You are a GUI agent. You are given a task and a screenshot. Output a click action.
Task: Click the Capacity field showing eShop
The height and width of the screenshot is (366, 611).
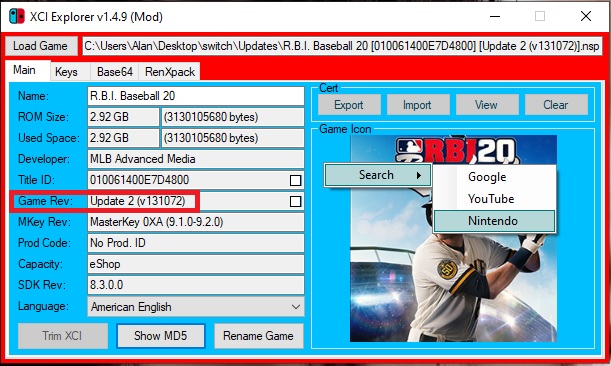pyautogui.click(x=196, y=264)
